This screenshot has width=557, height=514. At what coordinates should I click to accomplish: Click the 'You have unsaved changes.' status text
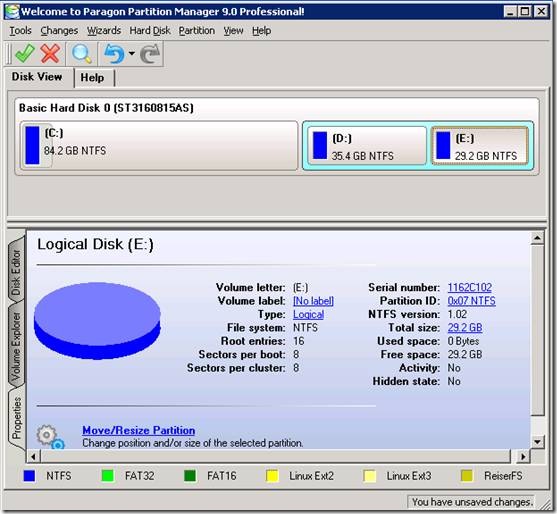point(472,502)
